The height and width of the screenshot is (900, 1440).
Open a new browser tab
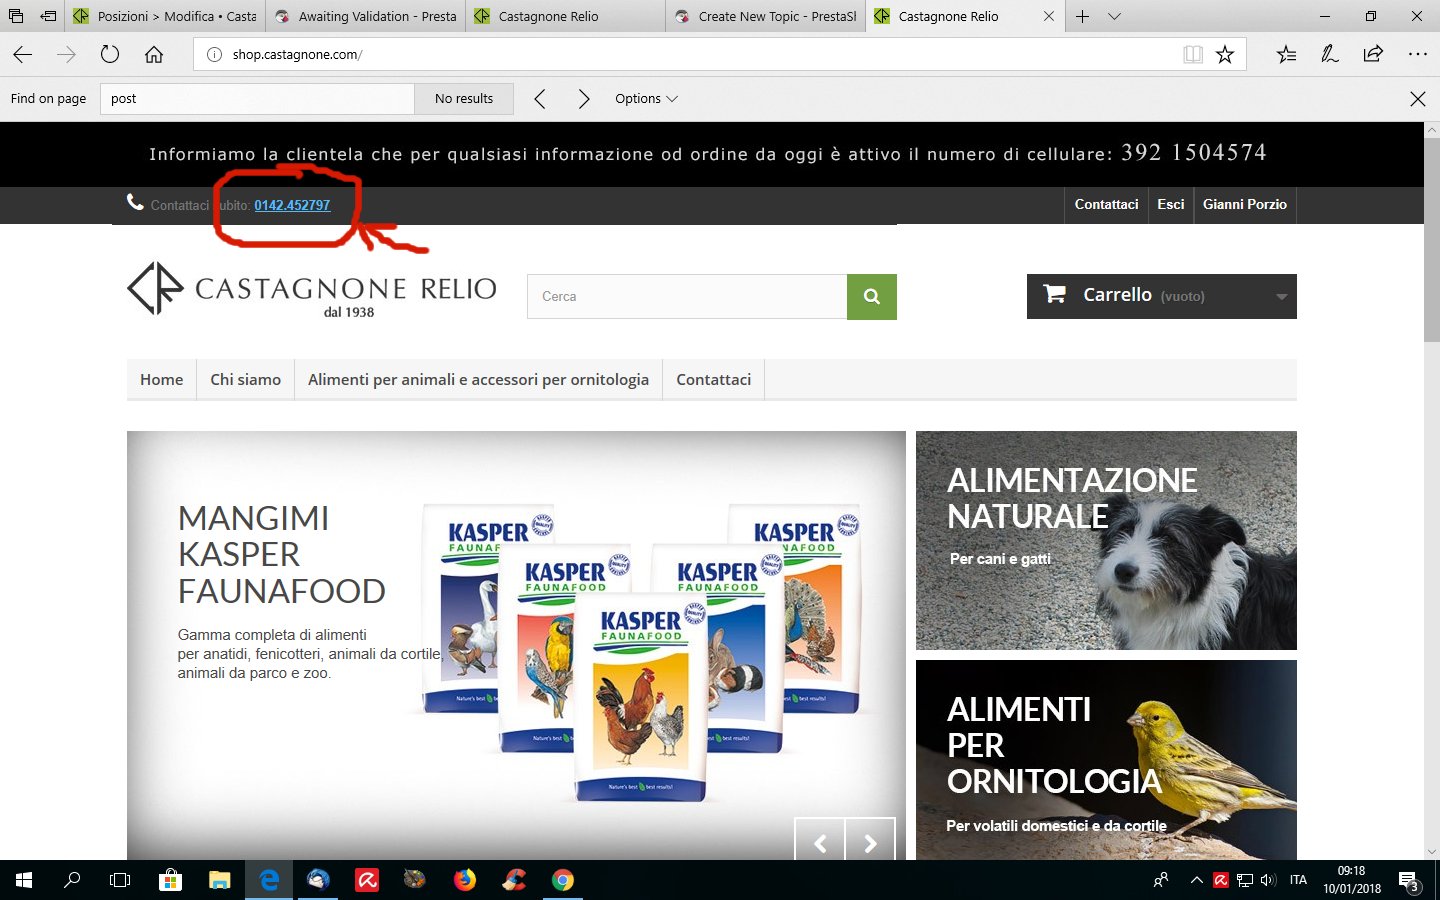pyautogui.click(x=1082, y=16)
